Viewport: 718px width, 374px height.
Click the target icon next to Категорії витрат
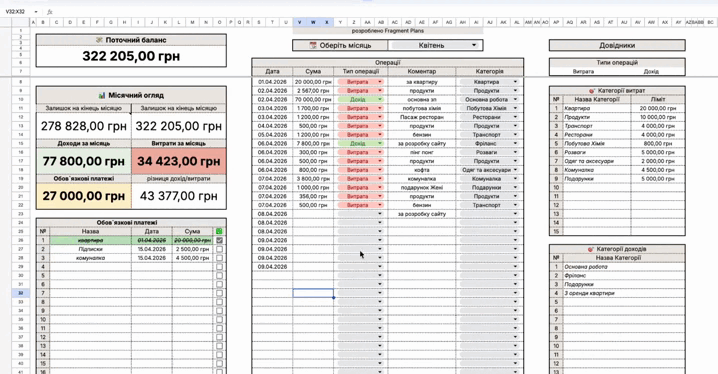pos(592,91)
